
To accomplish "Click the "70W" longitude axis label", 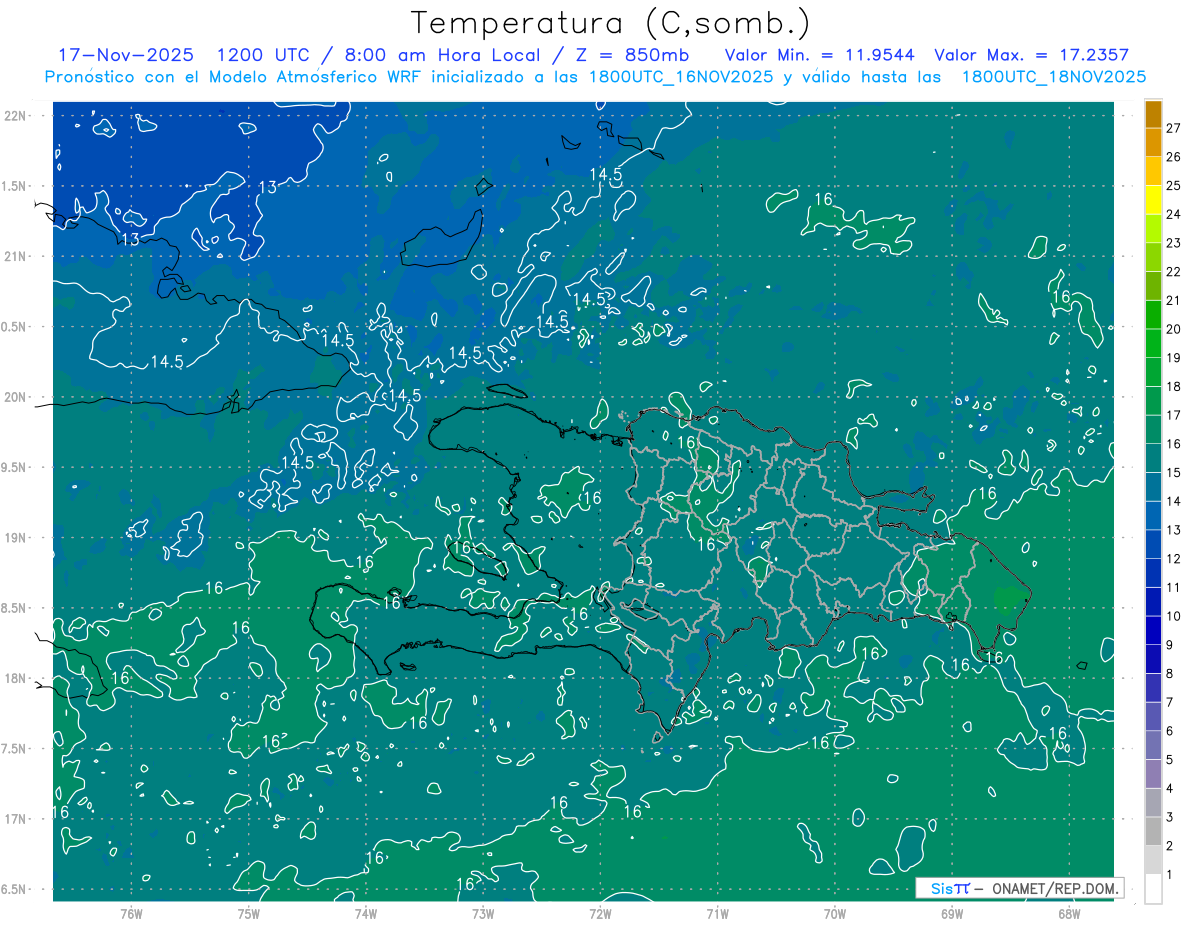I will 835,914.
